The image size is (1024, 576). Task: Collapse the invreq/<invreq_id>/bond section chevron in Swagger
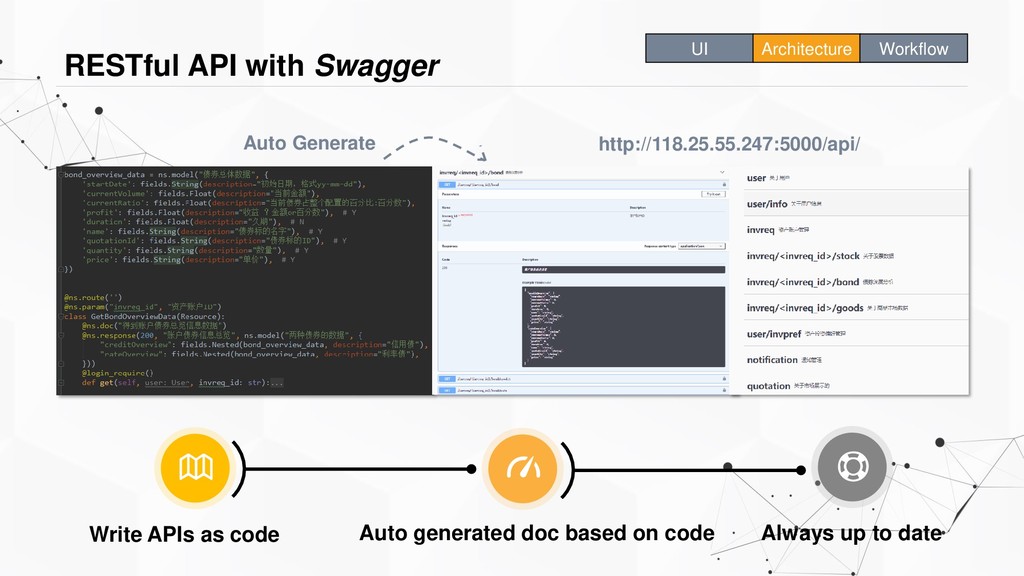pos(722,172)
